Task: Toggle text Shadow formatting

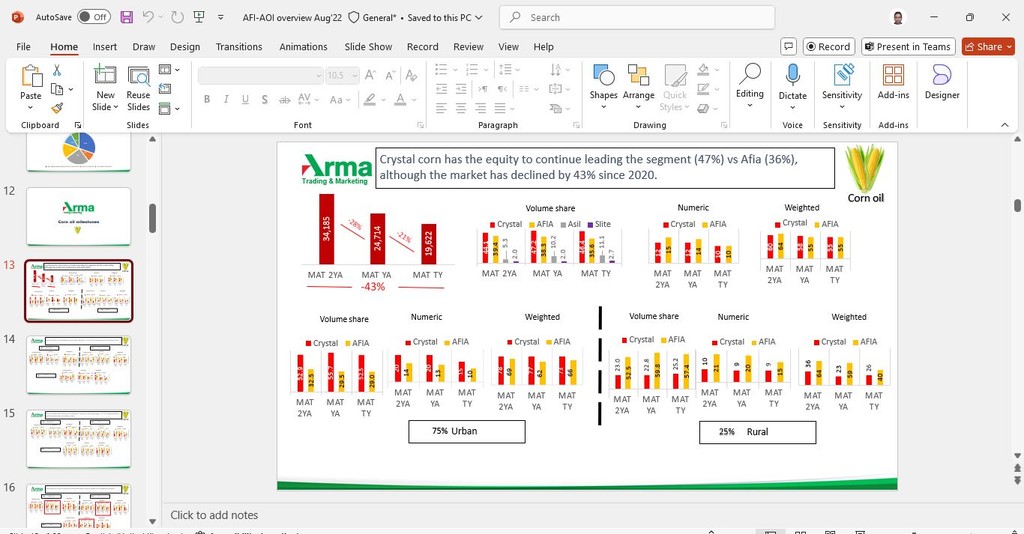Action: [x=264, y=99]
